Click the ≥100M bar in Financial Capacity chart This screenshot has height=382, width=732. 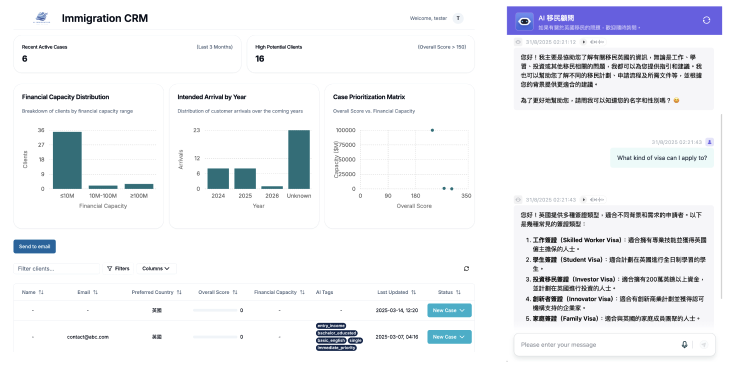click(139, 186)
